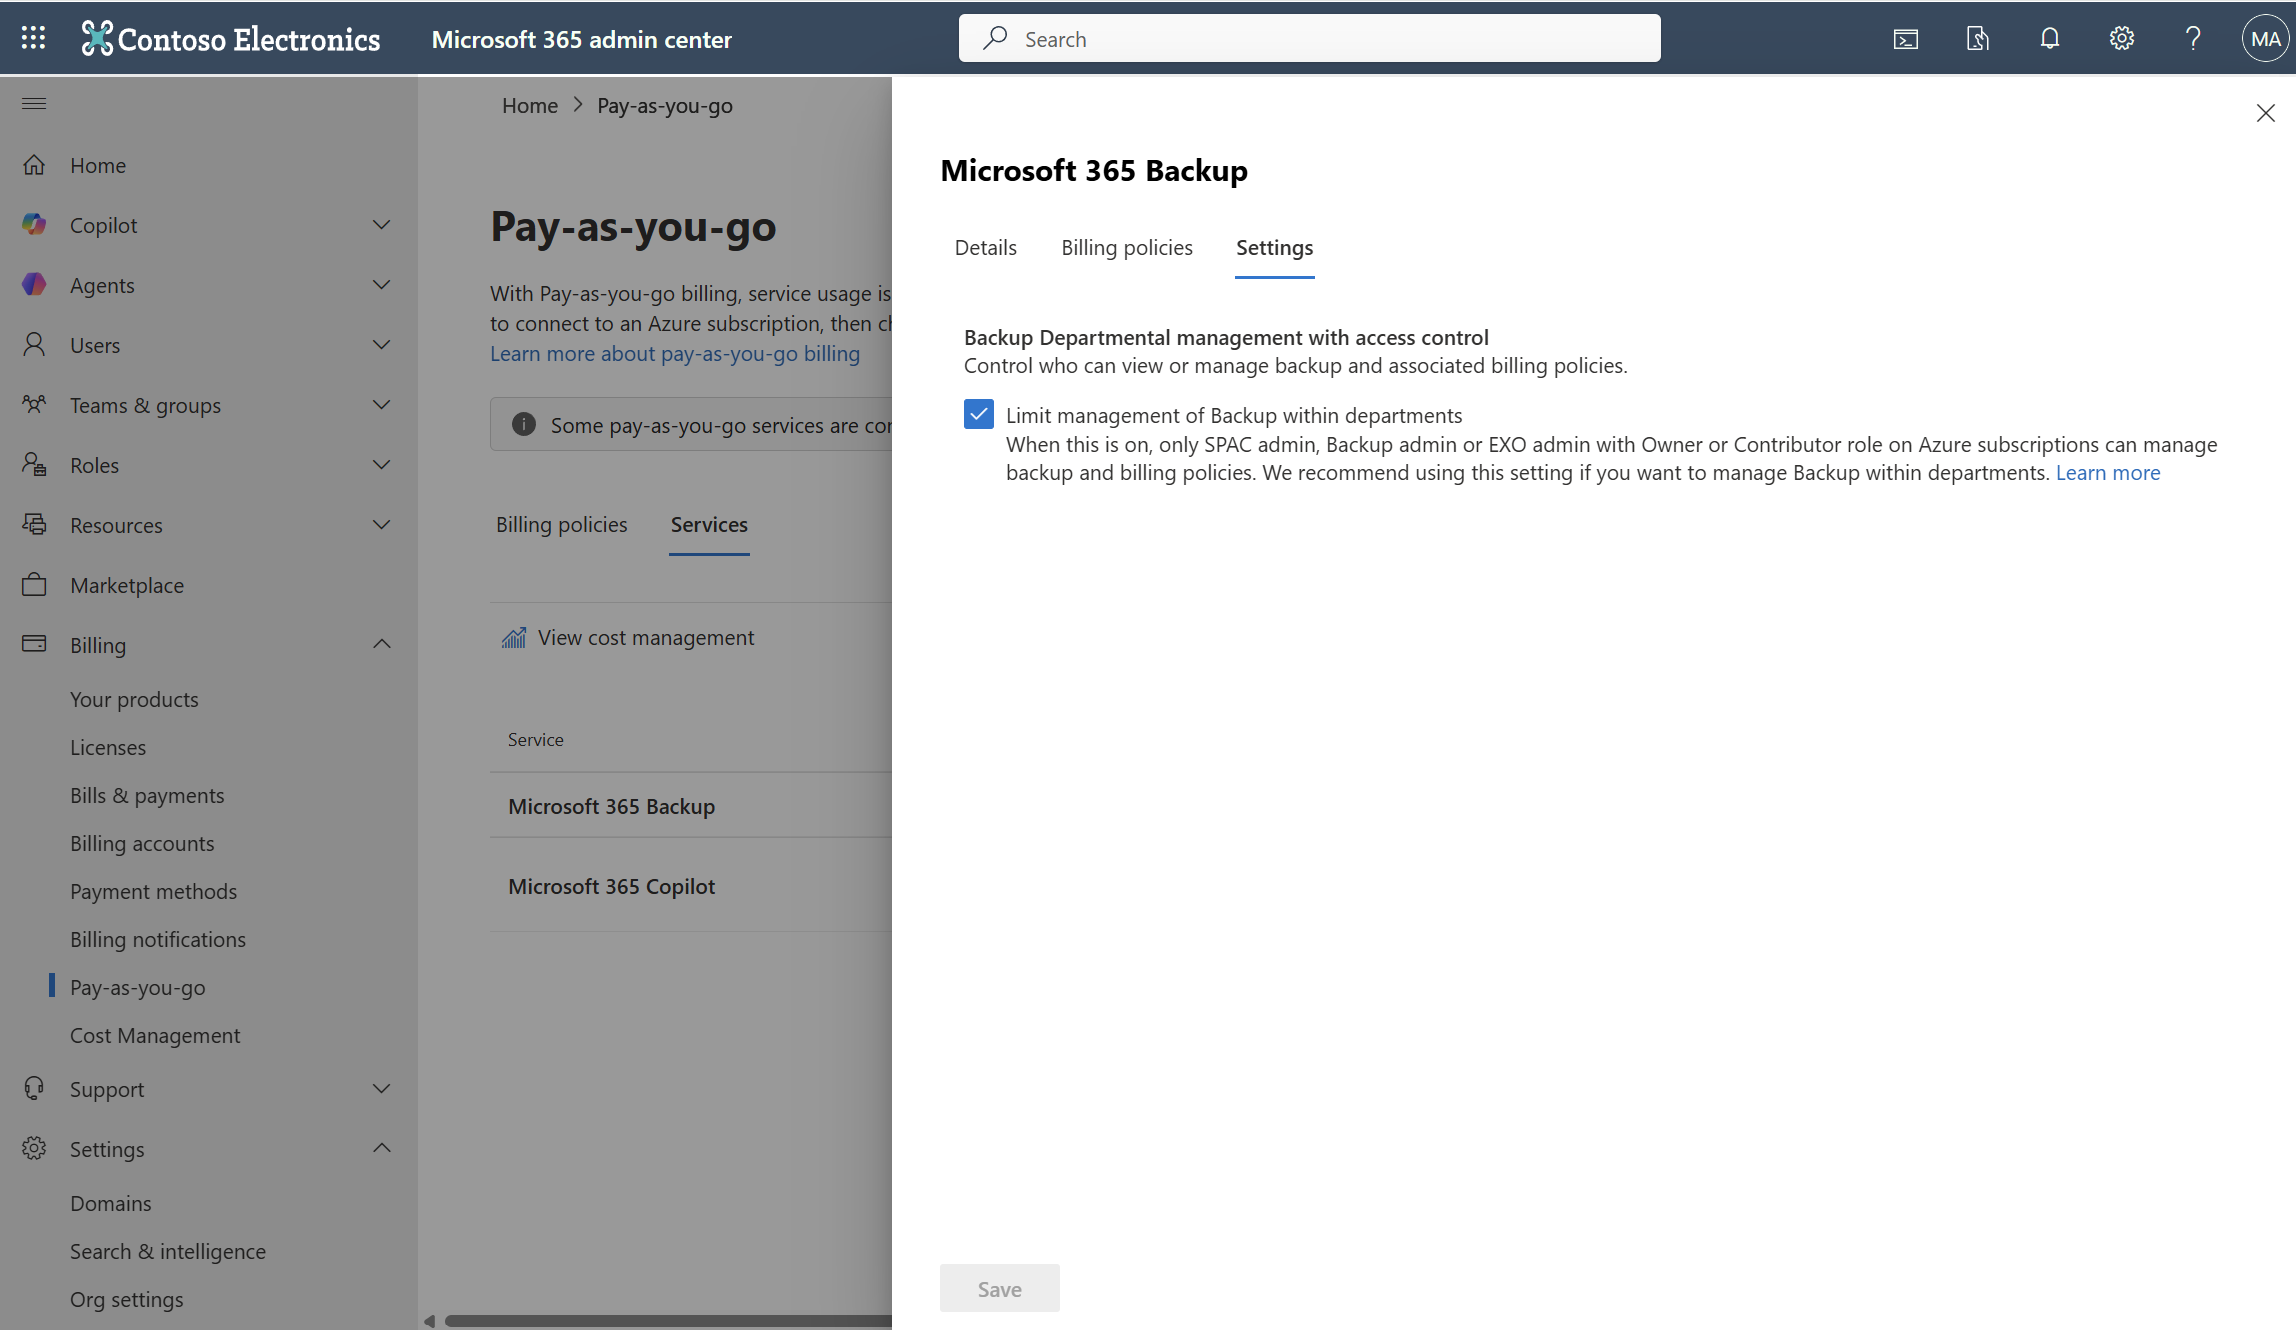Screen dimensions: 2296x1330
Task: Click the Agents icon in sidebar
Action: 34,285
